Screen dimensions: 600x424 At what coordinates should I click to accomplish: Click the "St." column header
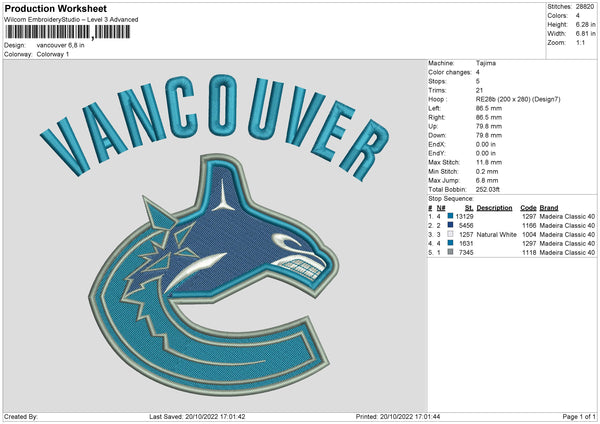[x=469, y=208]
